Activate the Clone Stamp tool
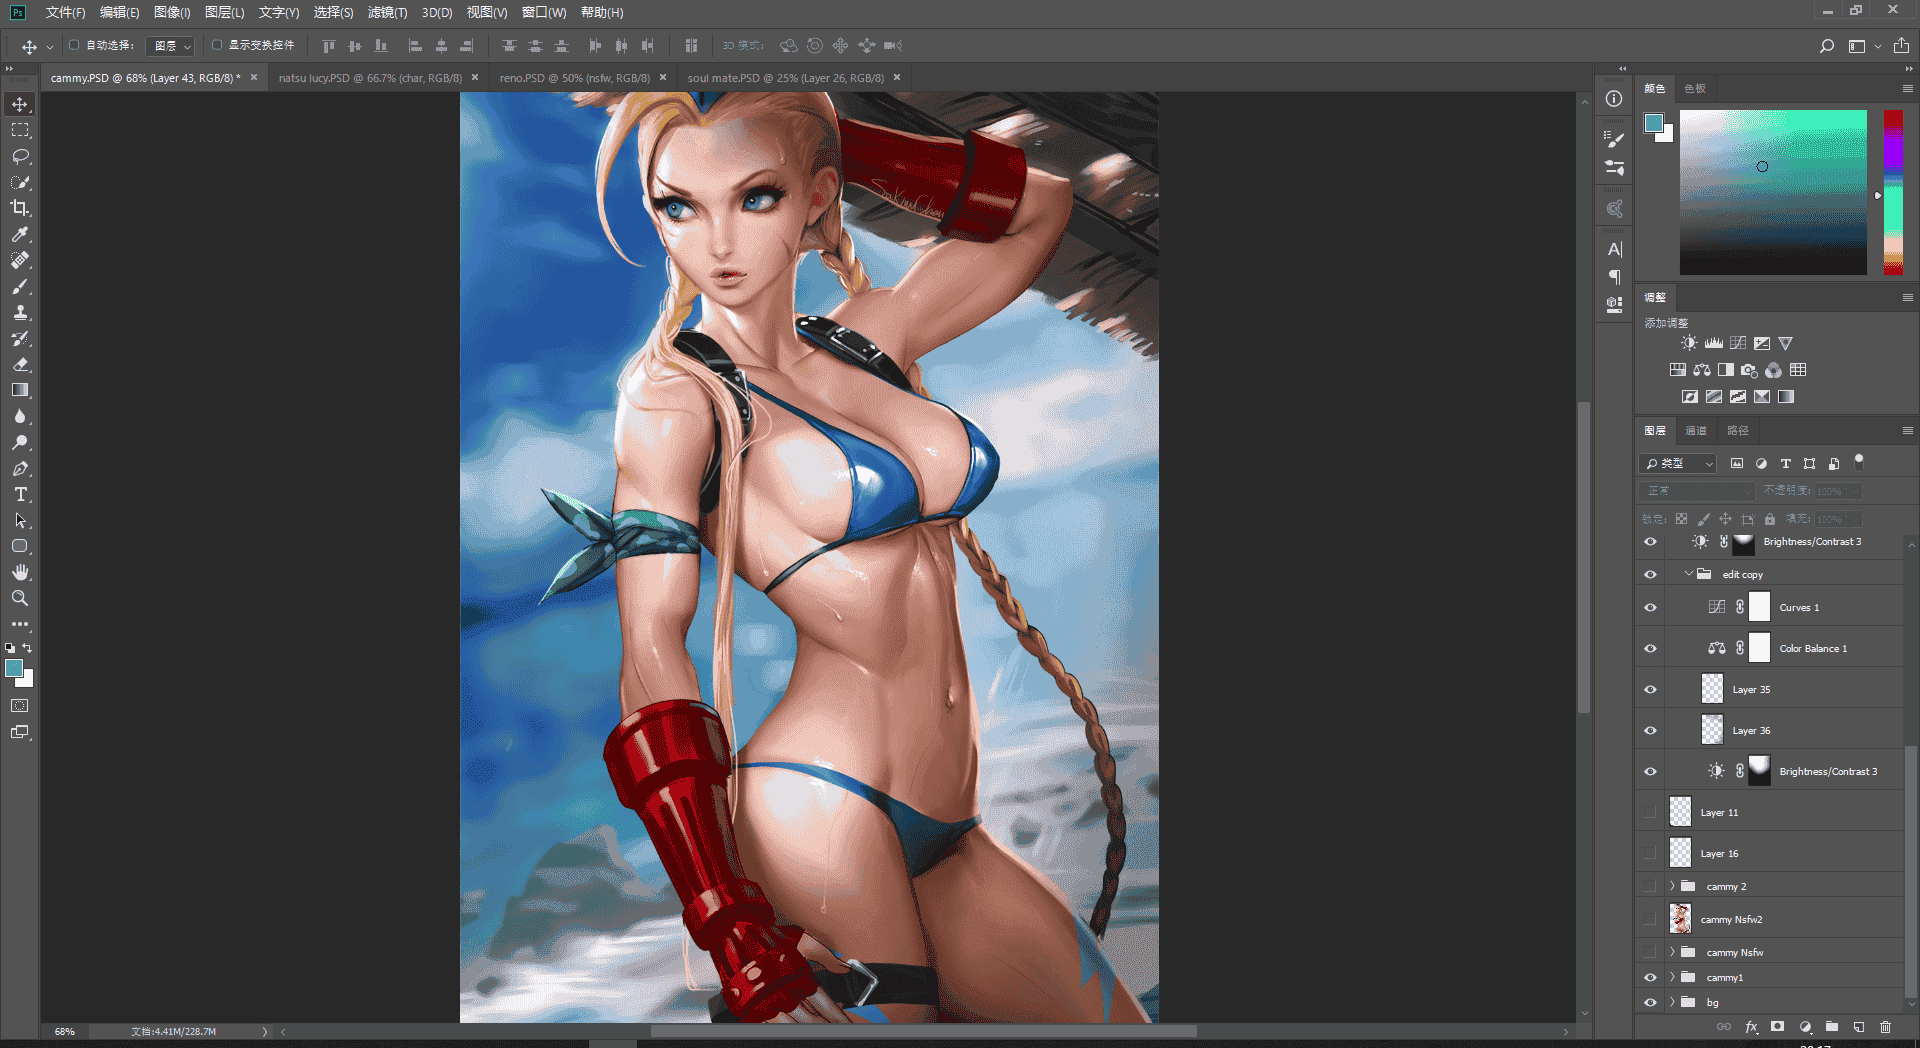Screen dimensions: 1920x1048 point(20,312)
